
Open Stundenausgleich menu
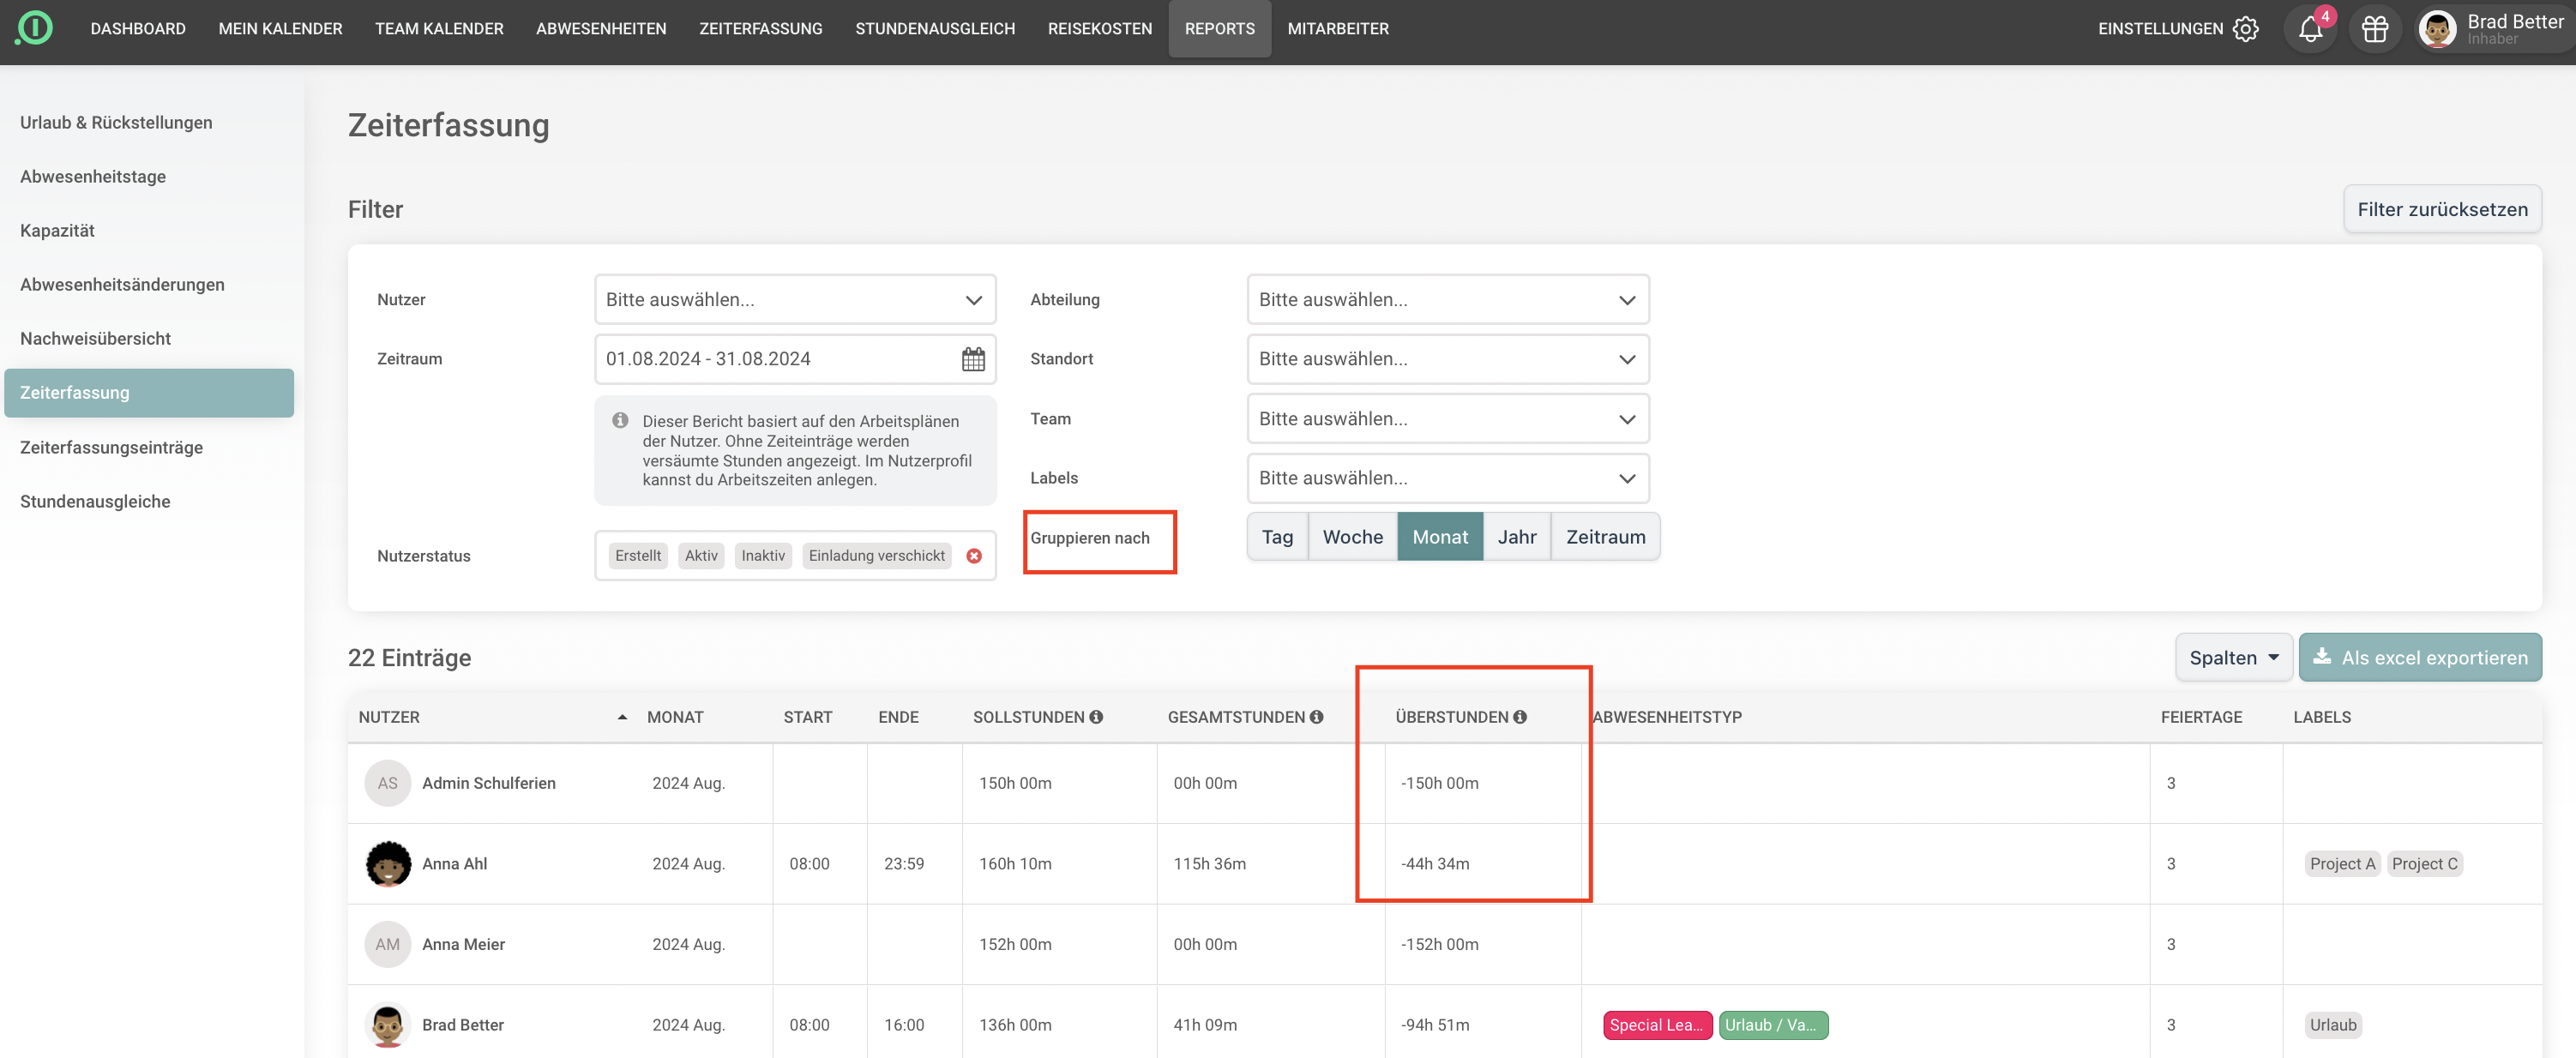935,29
